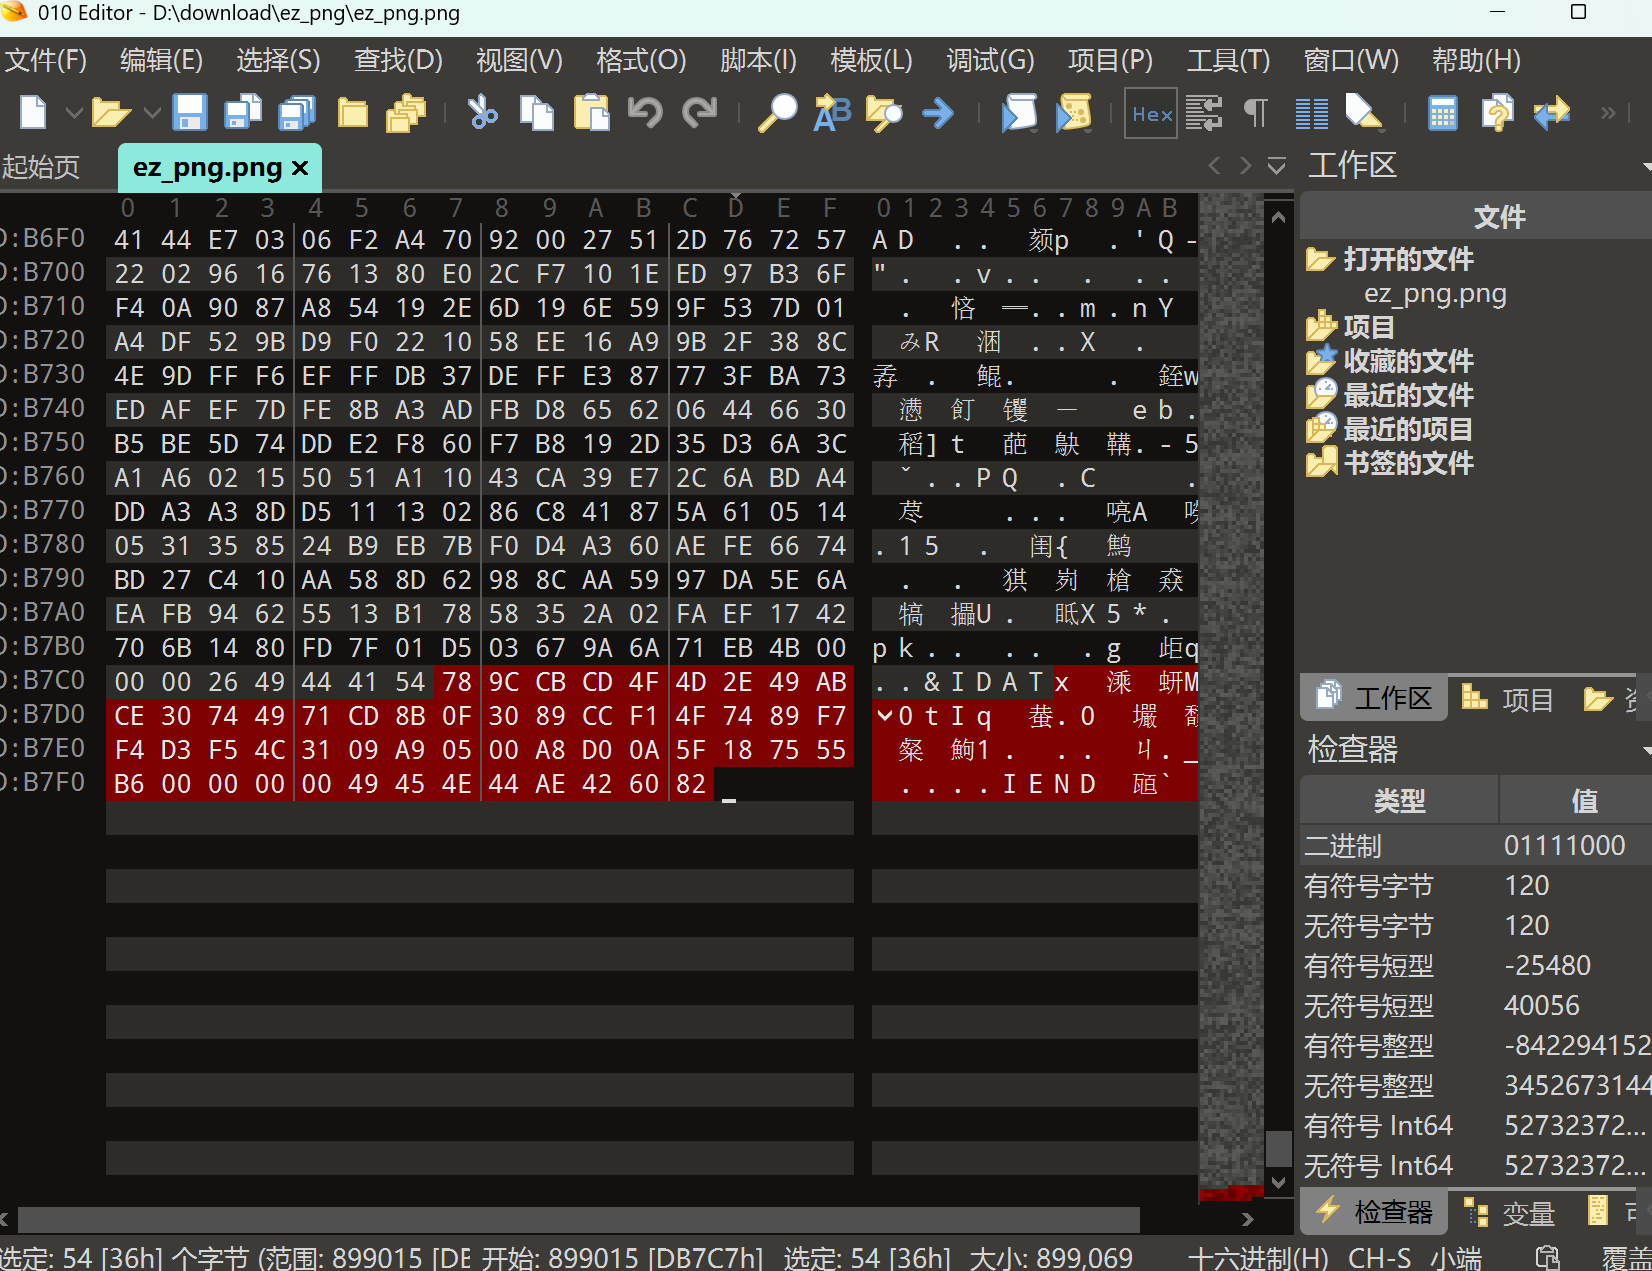Viewport: 1652px width, 1271px height.
Task: Click the Goto arrow icon
Action: tap(938, 112)
